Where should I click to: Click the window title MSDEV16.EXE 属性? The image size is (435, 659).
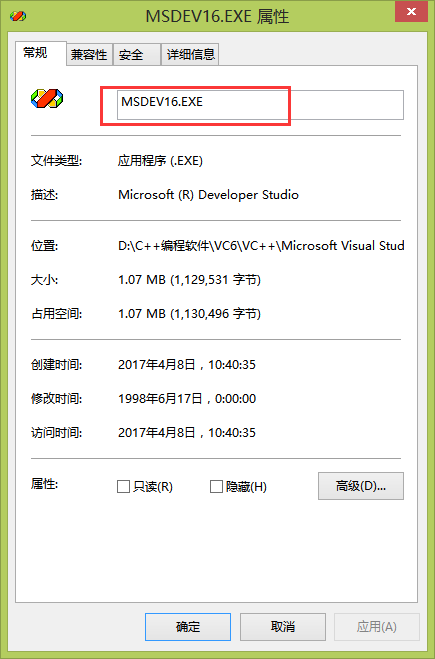click(217, 16)
